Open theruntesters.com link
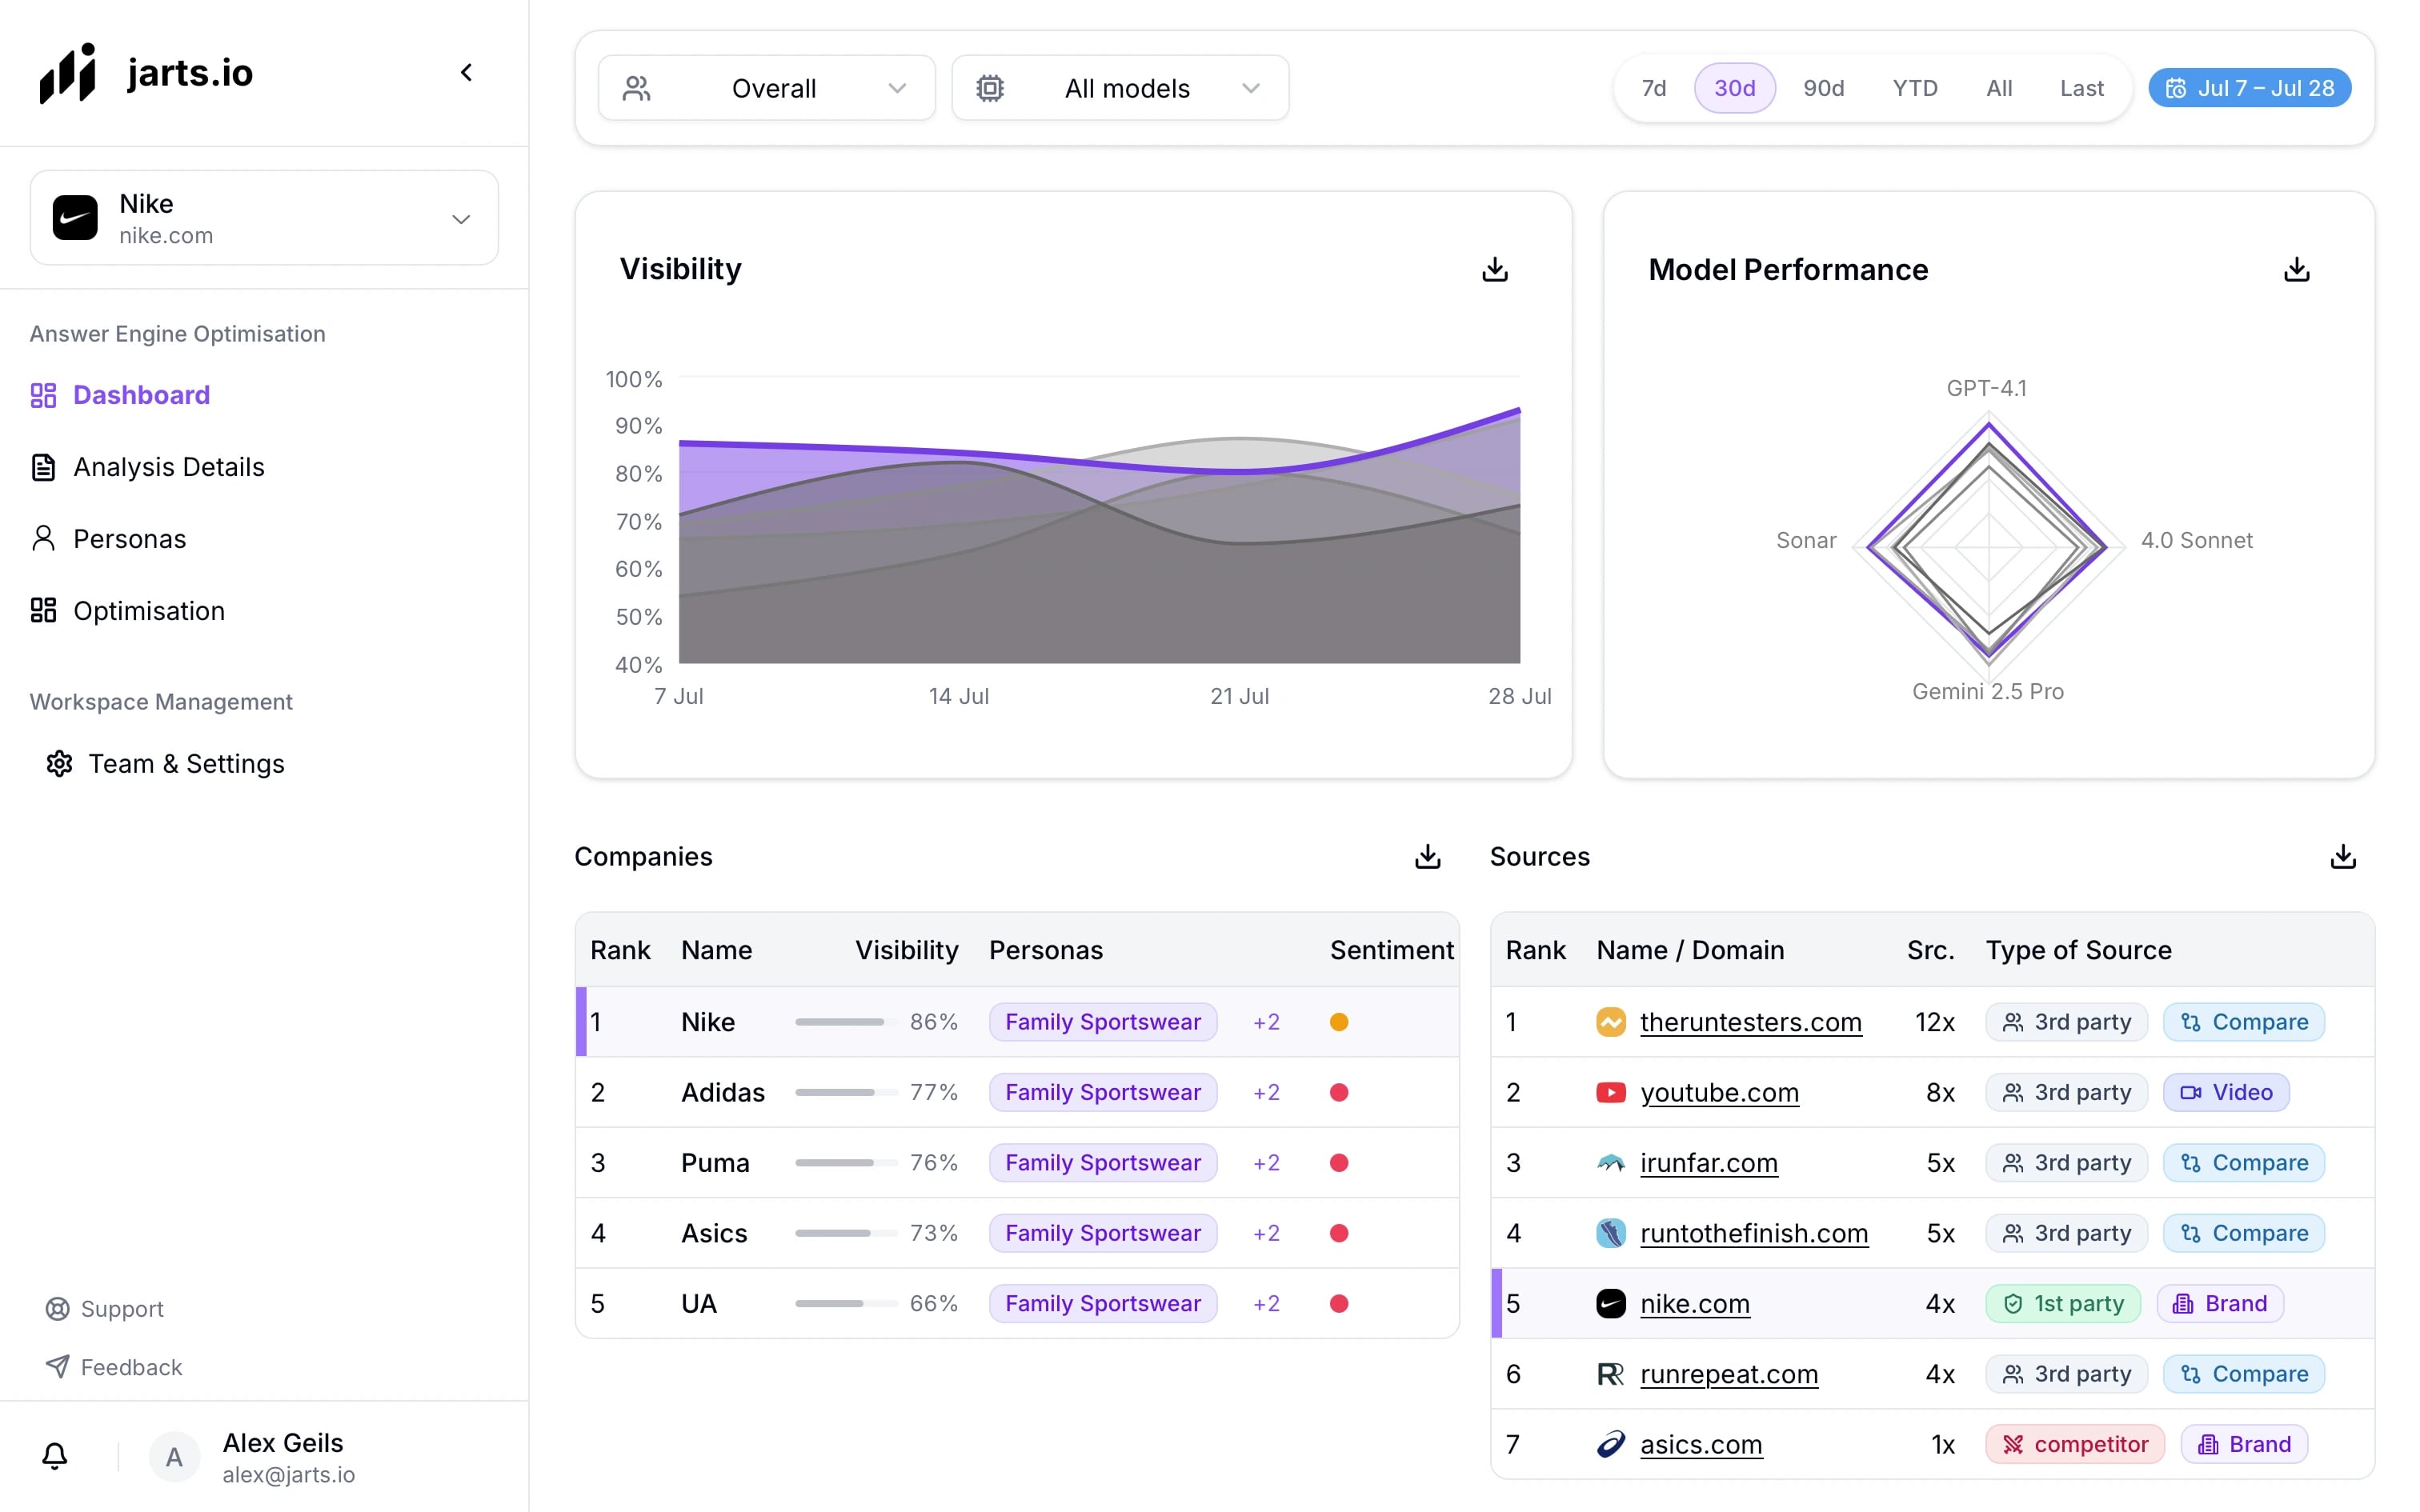The image size is (2420, 1512). (1751, 1022)
